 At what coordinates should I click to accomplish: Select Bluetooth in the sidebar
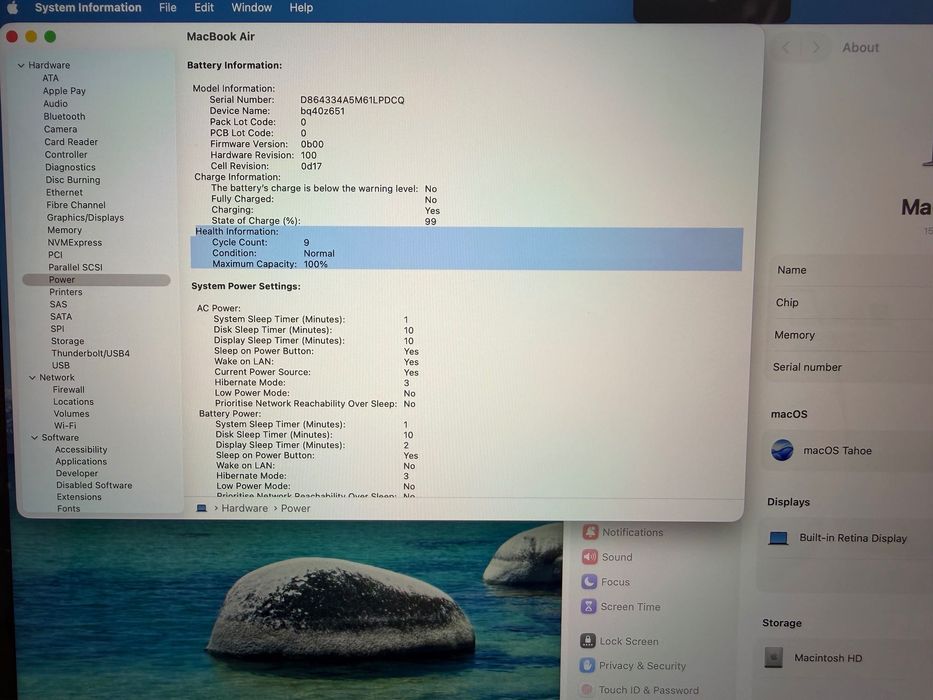click(x=64, y=117)
